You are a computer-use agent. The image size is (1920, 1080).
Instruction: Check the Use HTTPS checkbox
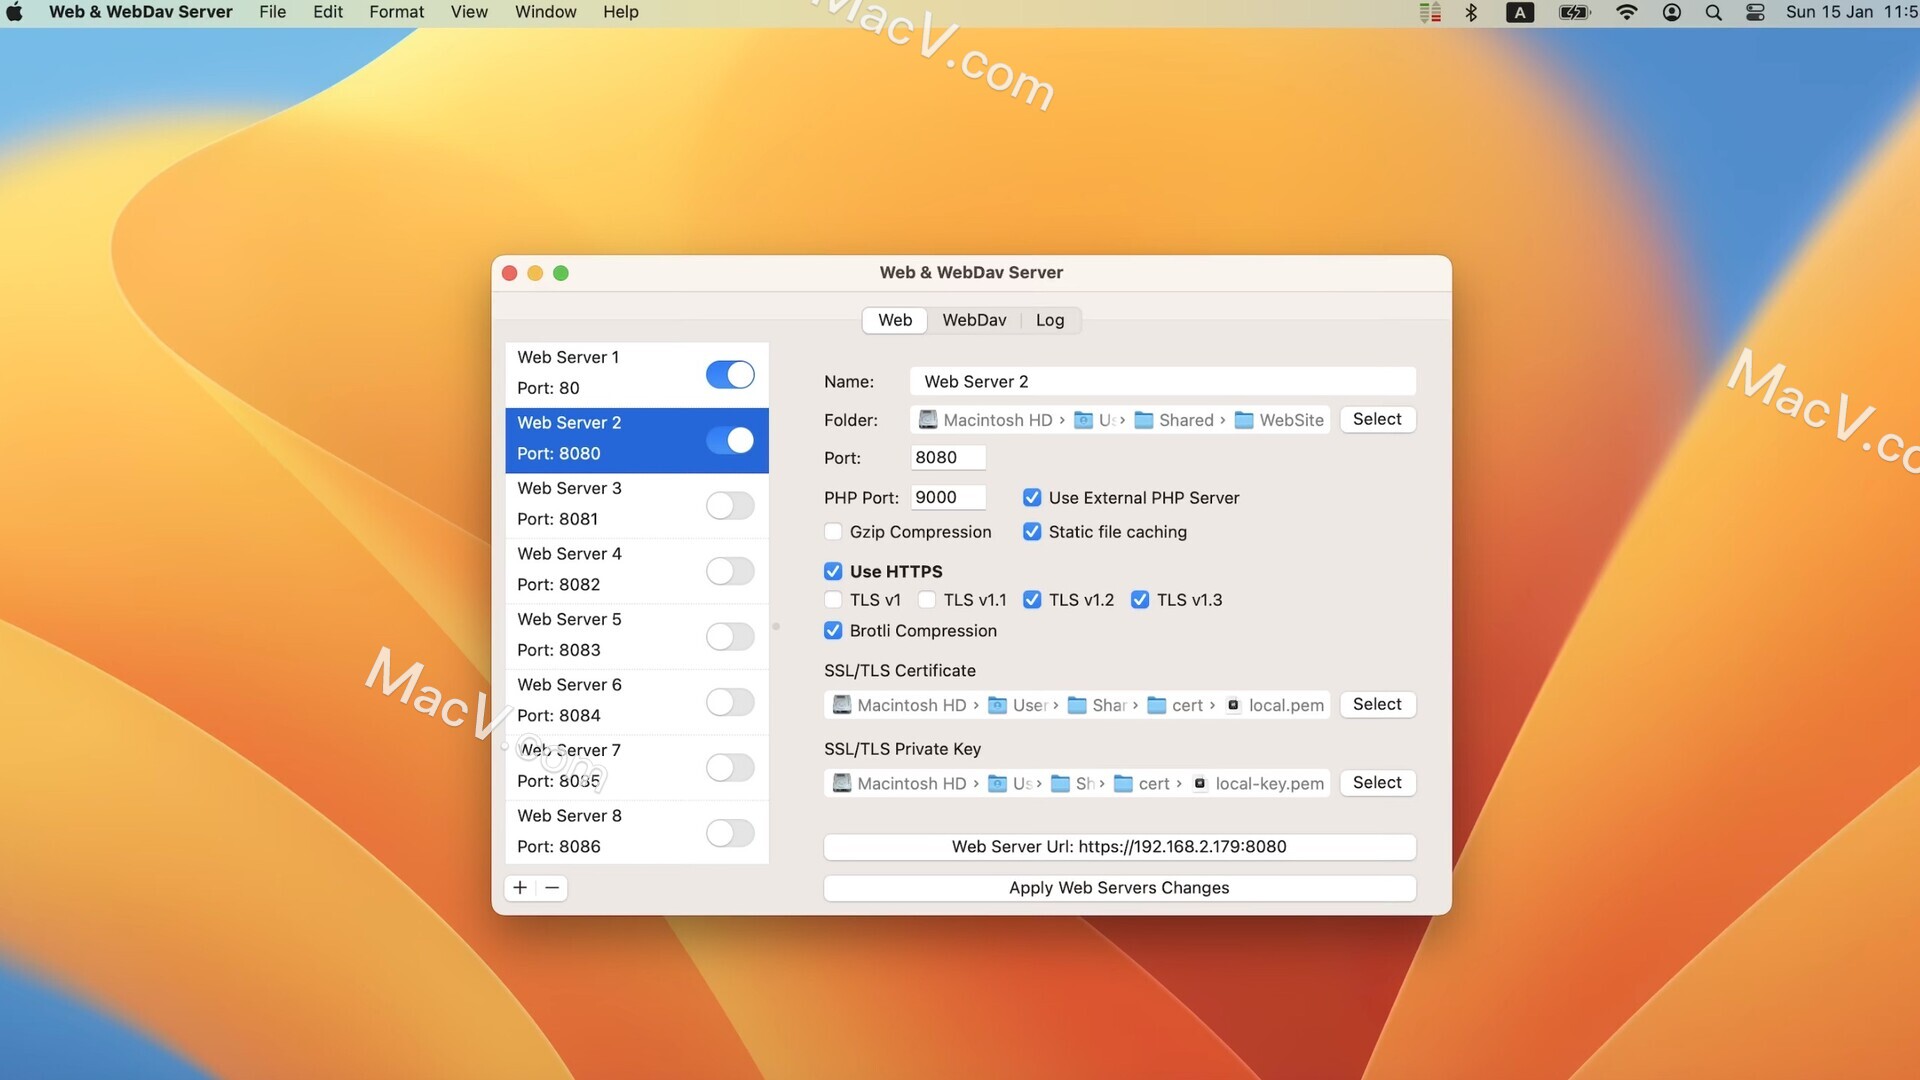click(832, 571)
